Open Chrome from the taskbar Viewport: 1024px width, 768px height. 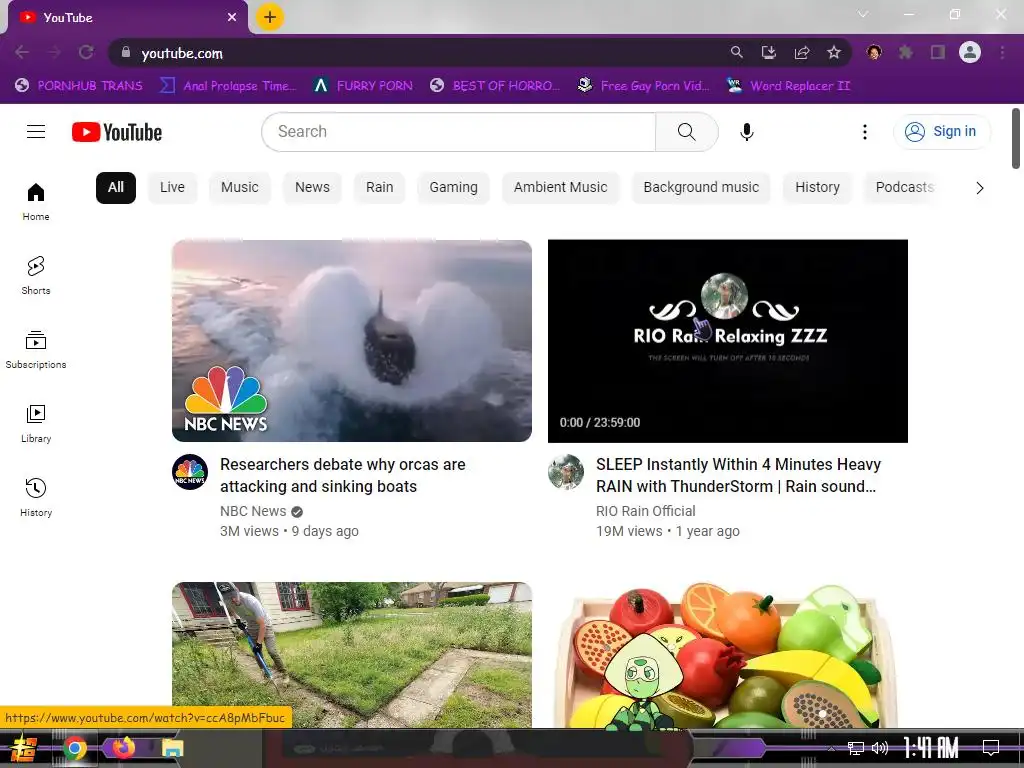click(x=74, y=748)
